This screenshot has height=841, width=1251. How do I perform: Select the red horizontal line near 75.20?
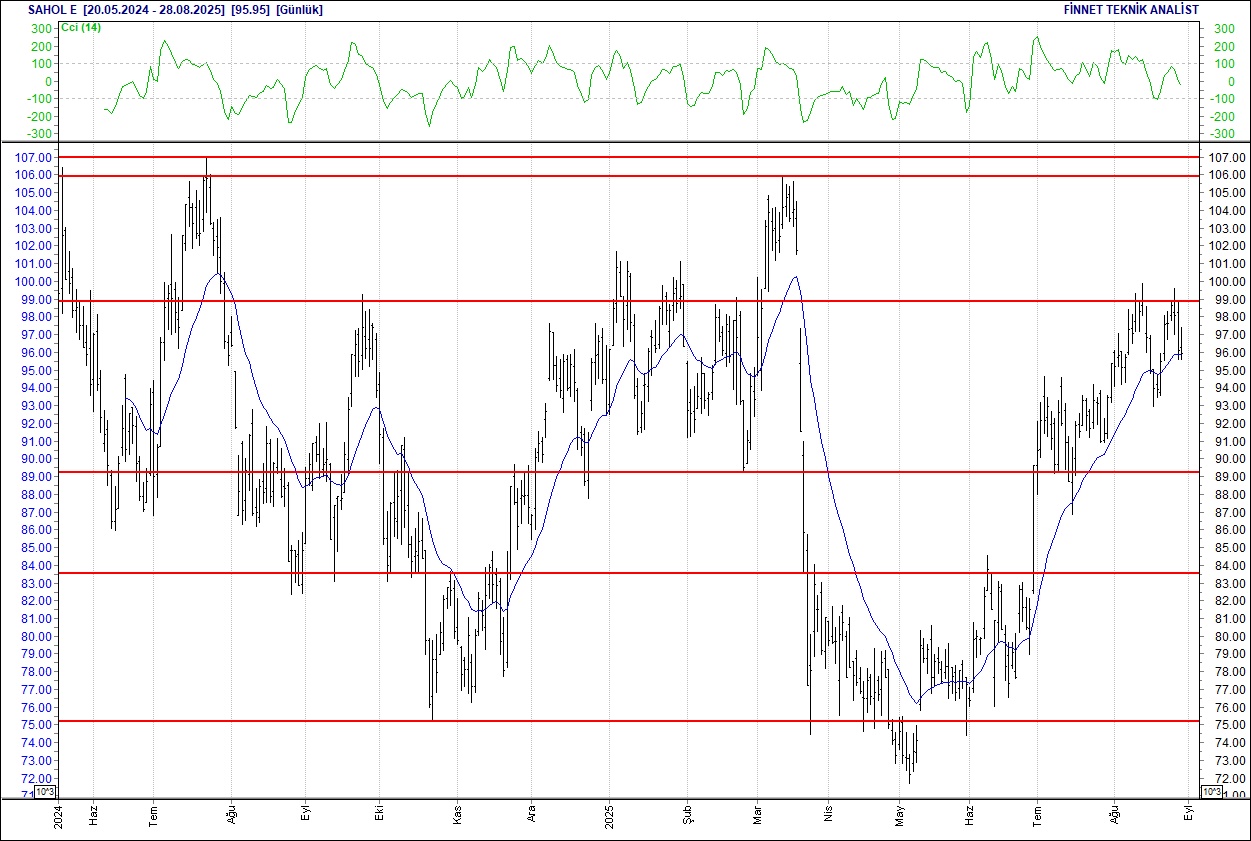click(629, 720)
